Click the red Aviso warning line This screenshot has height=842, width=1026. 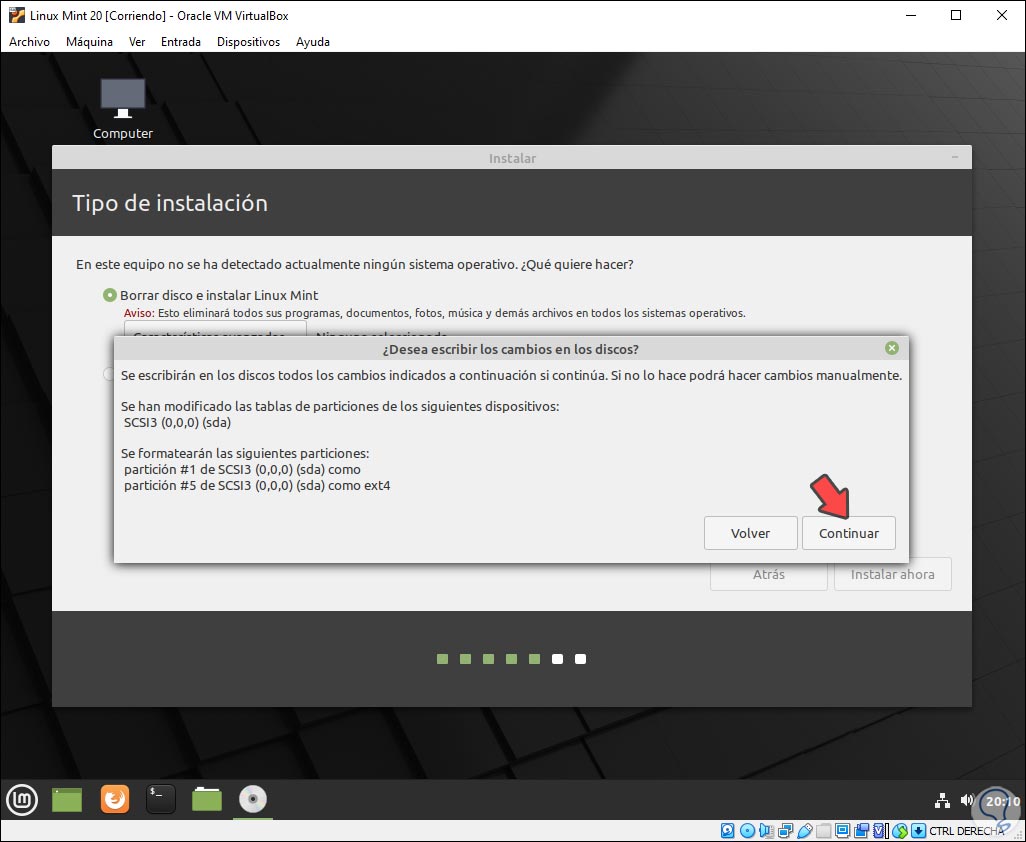[434, 313]
